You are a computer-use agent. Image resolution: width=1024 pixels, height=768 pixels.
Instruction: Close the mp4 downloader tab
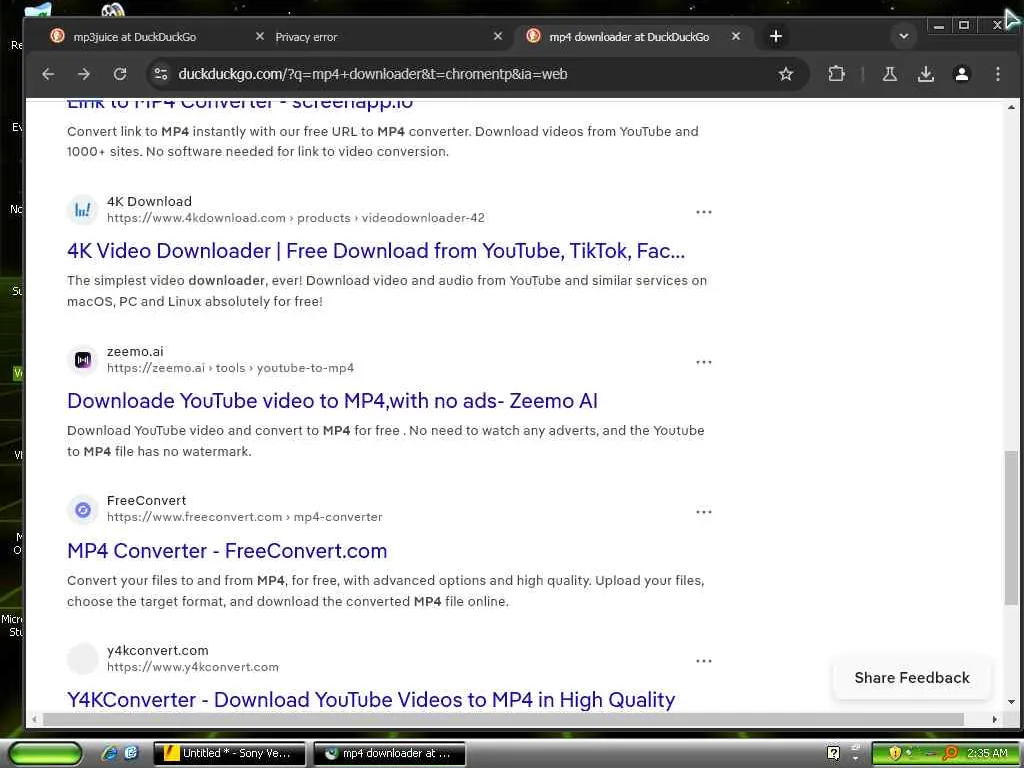[x=736, y=37]
